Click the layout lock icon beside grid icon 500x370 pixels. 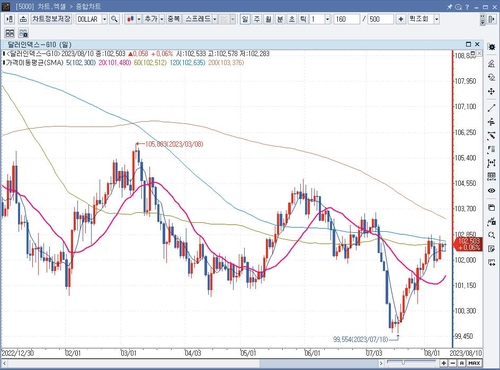23,33
